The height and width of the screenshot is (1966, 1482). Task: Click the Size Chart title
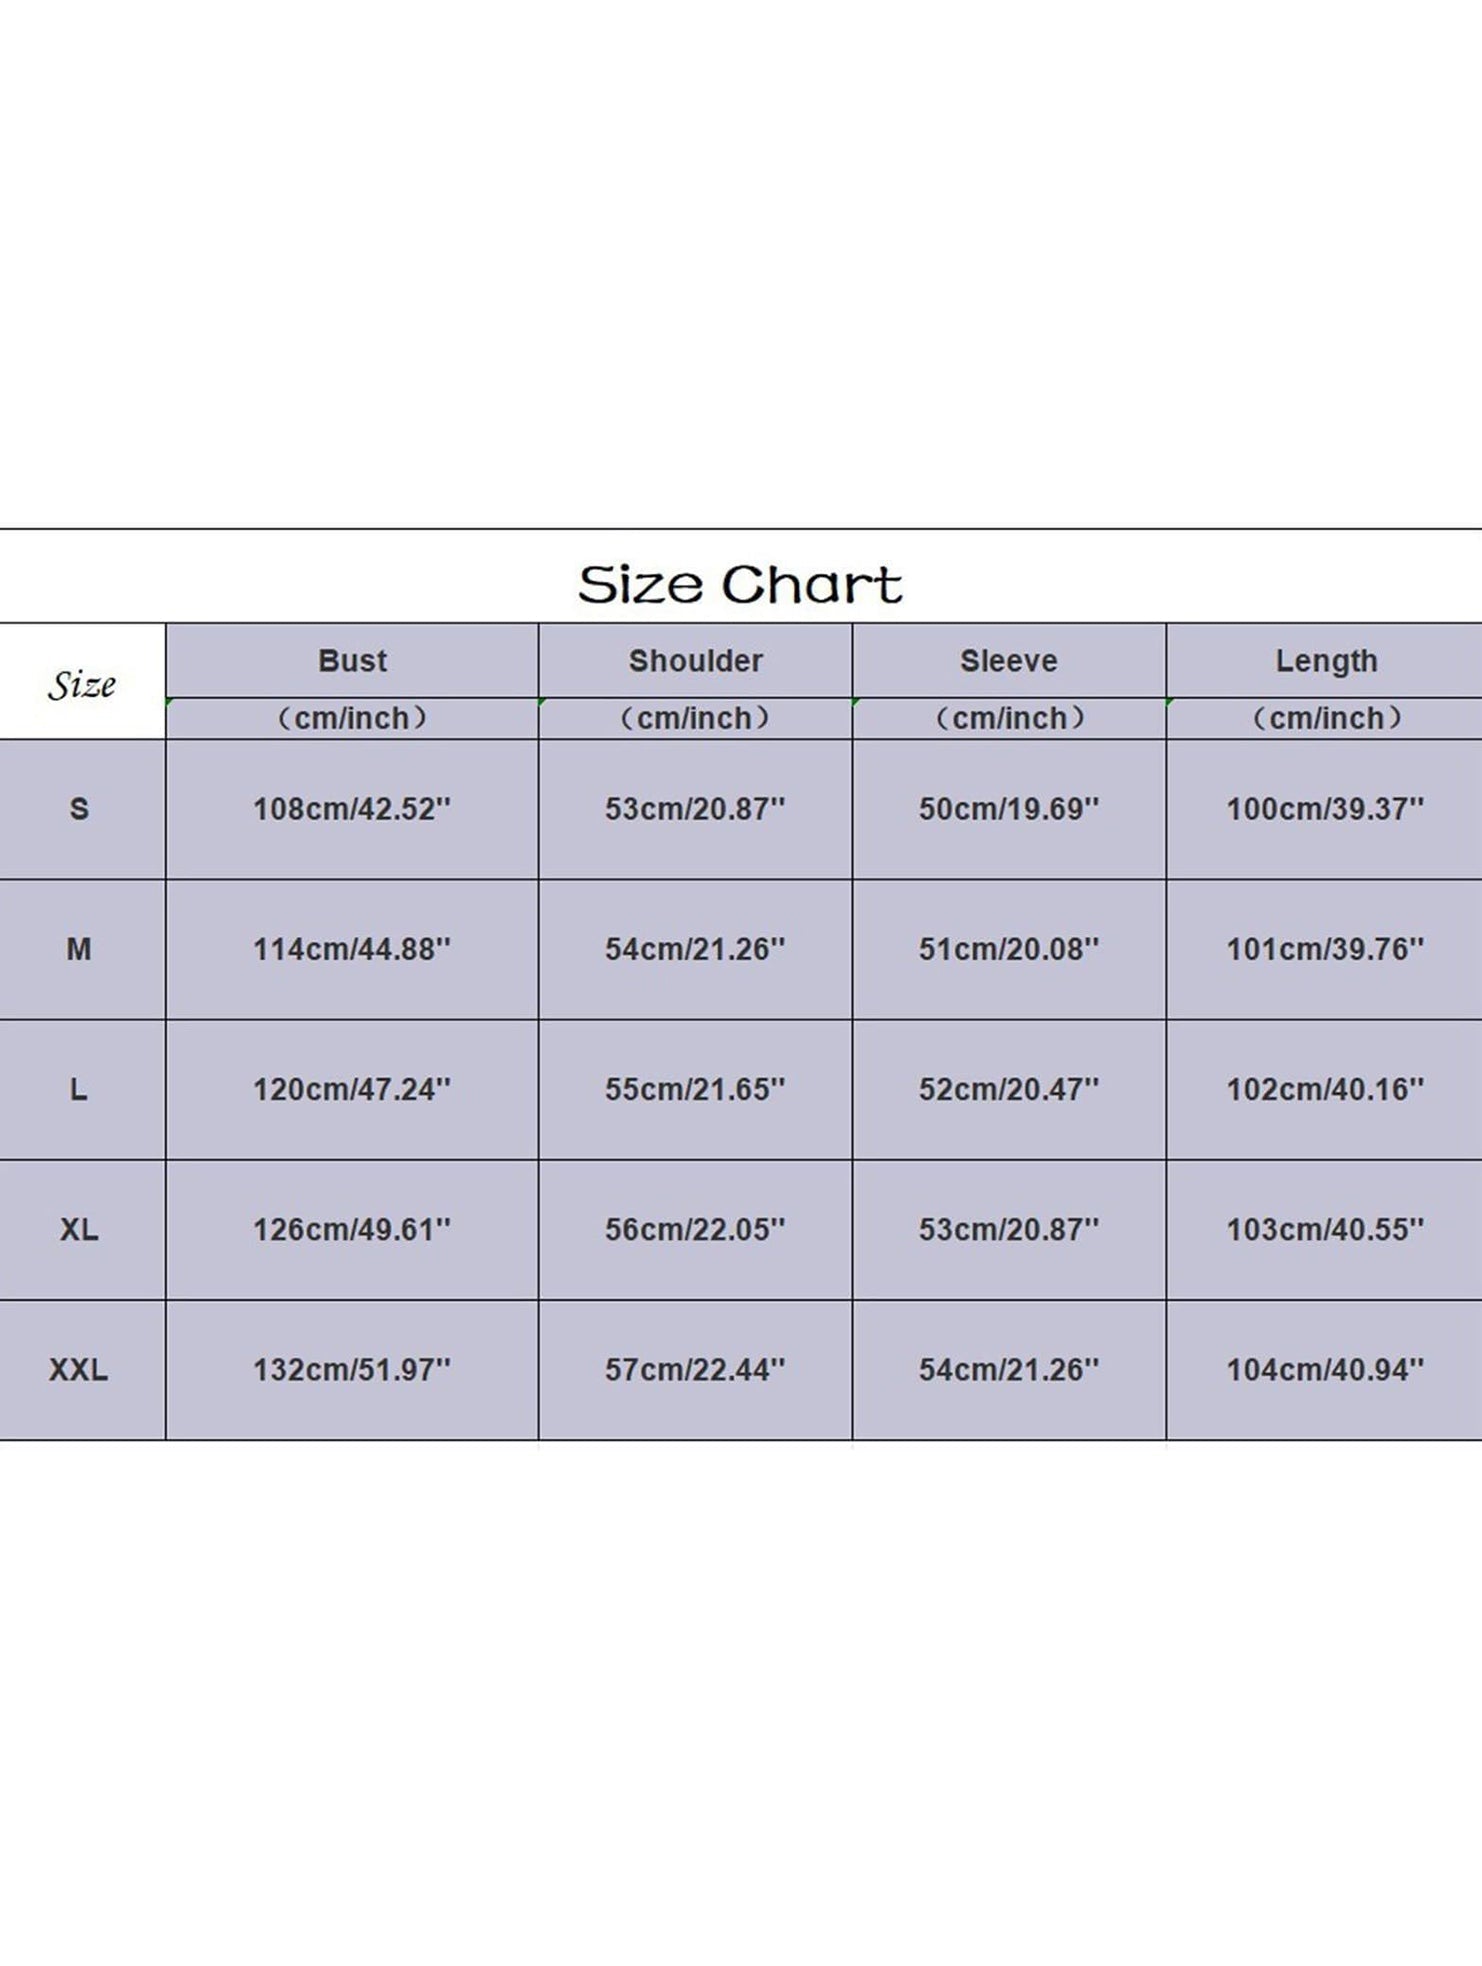pyautogui.click(x=740, y=585)
